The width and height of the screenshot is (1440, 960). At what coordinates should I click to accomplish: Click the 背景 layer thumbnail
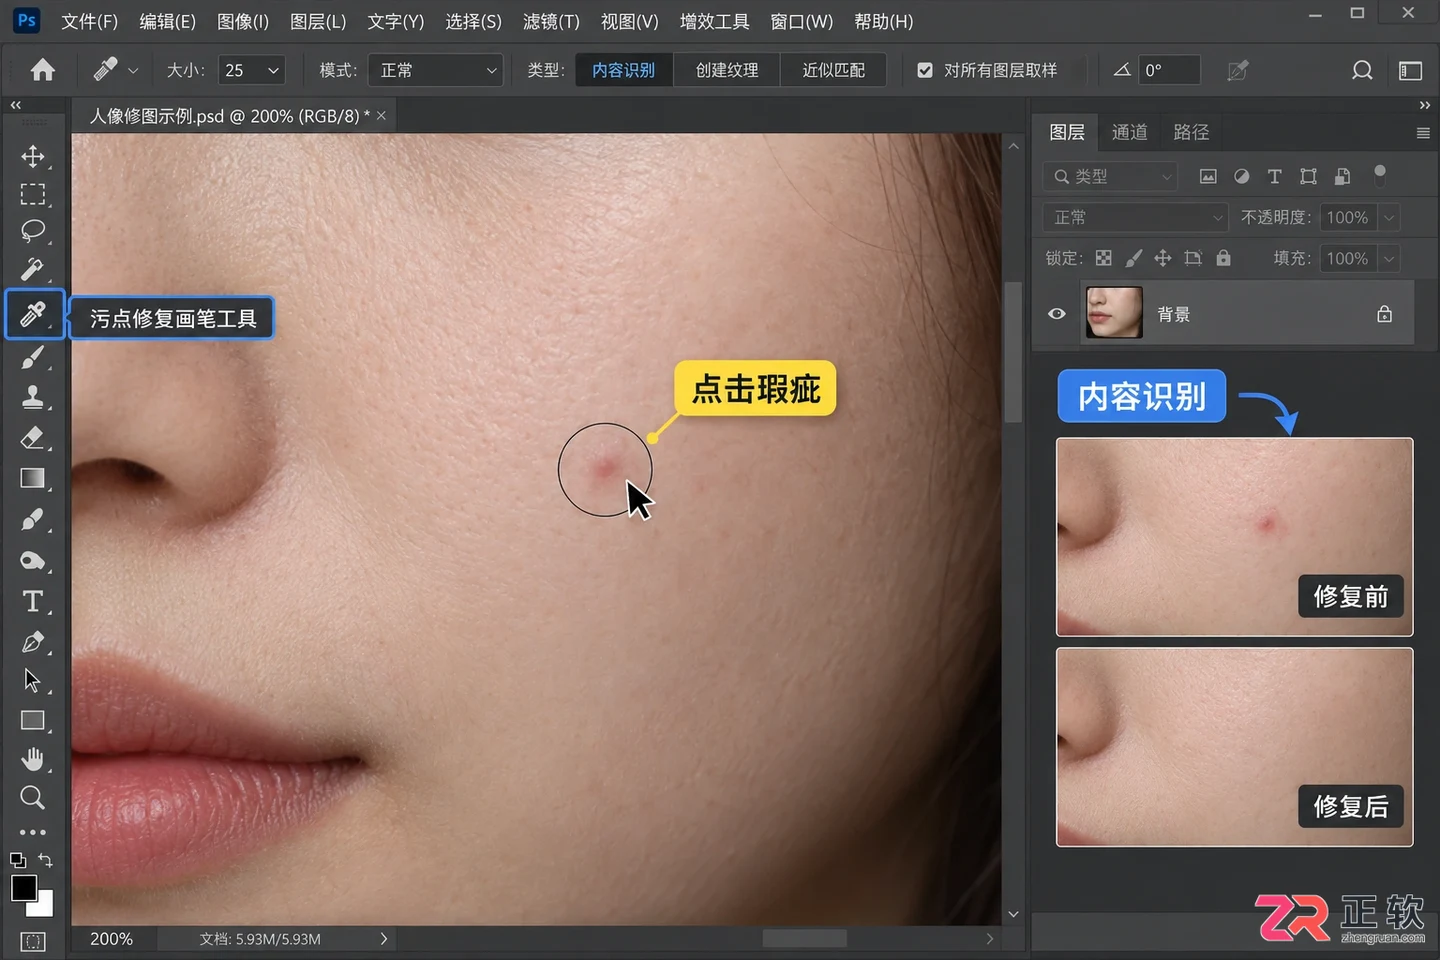[1114, 313]
